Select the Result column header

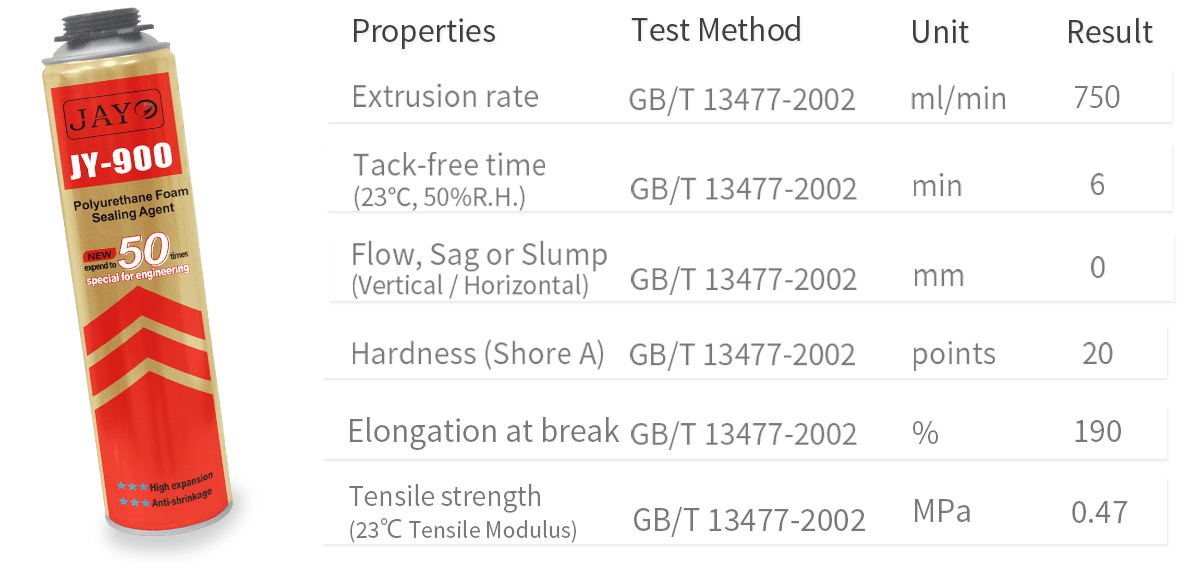click(1109, 32)
